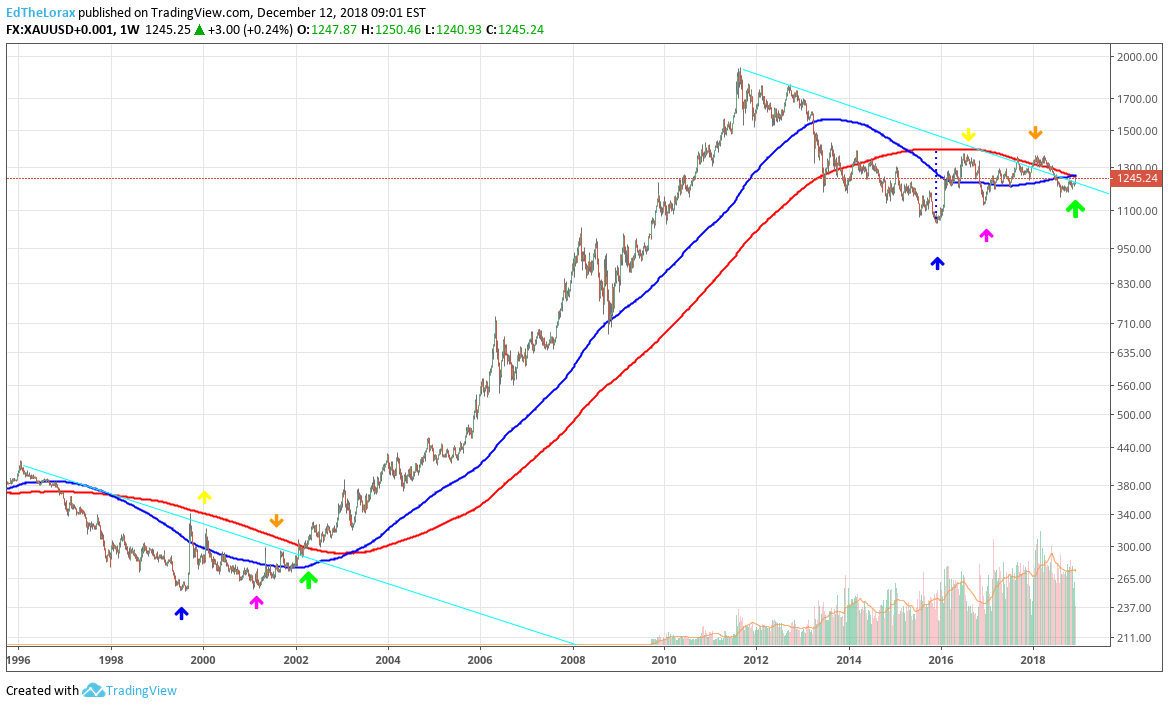Click the open value O:1247.87
This screenshot has height=708, width=1169.
(x=327, y=30)
